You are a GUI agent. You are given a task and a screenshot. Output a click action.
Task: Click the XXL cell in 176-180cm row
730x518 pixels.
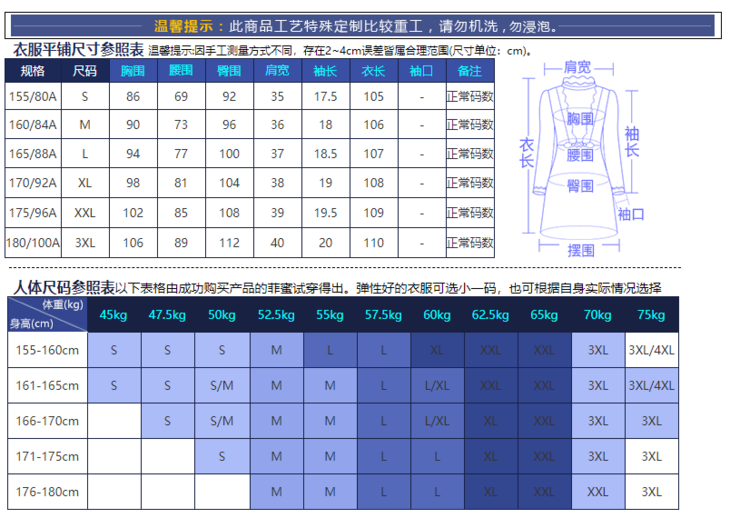(x=597, y=491)
